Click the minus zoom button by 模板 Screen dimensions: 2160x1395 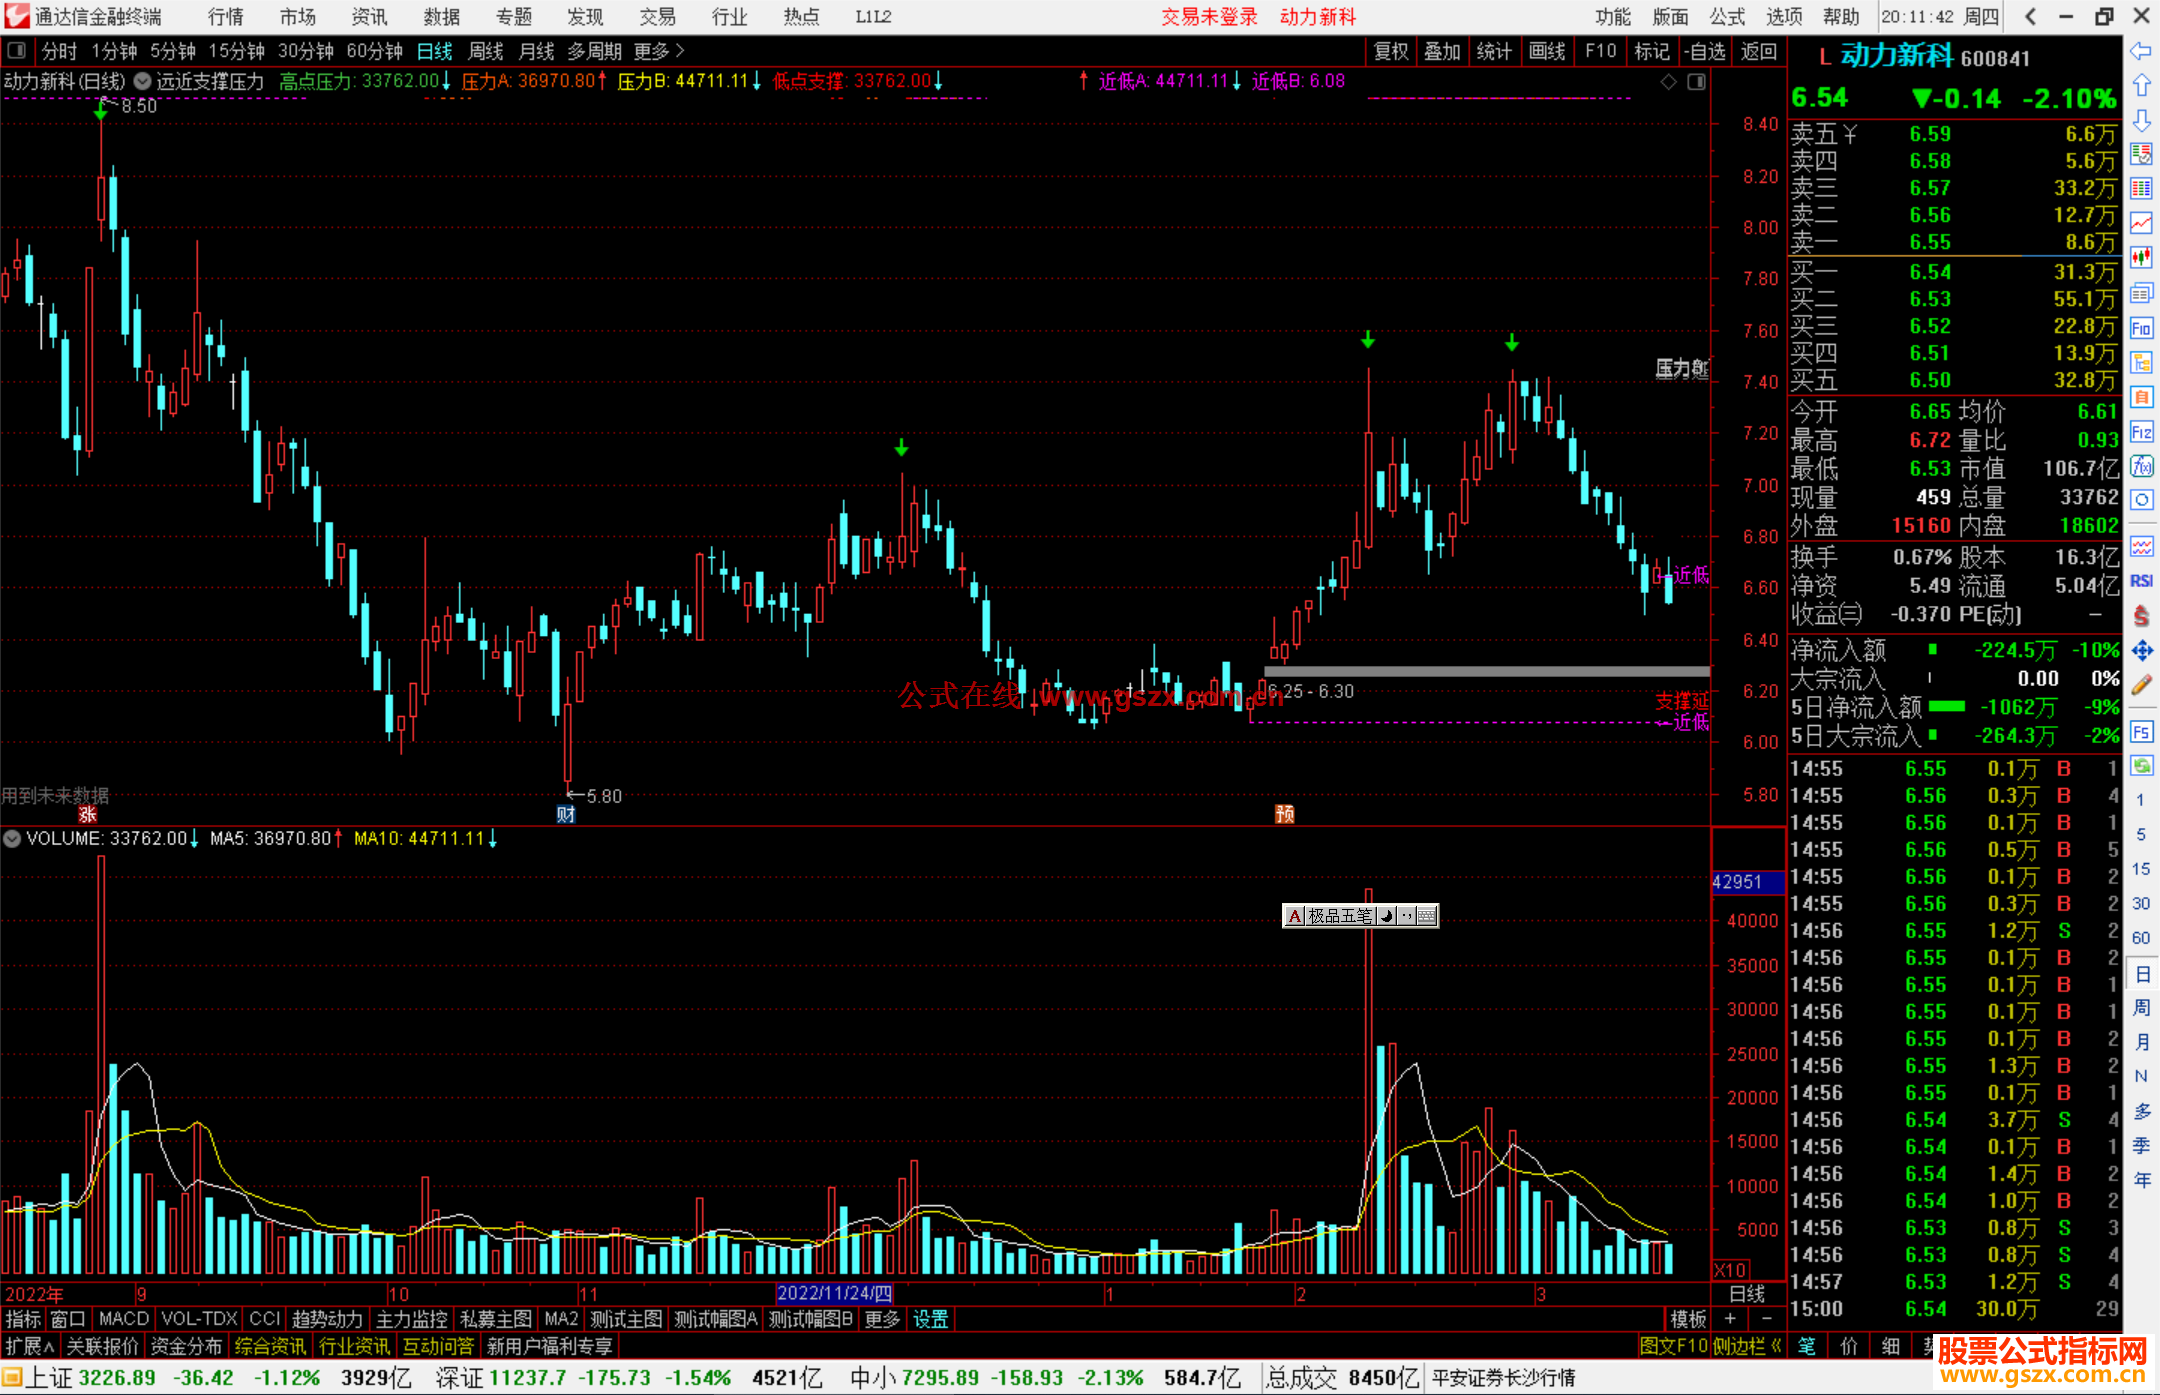click(x=1766, y=1319)
